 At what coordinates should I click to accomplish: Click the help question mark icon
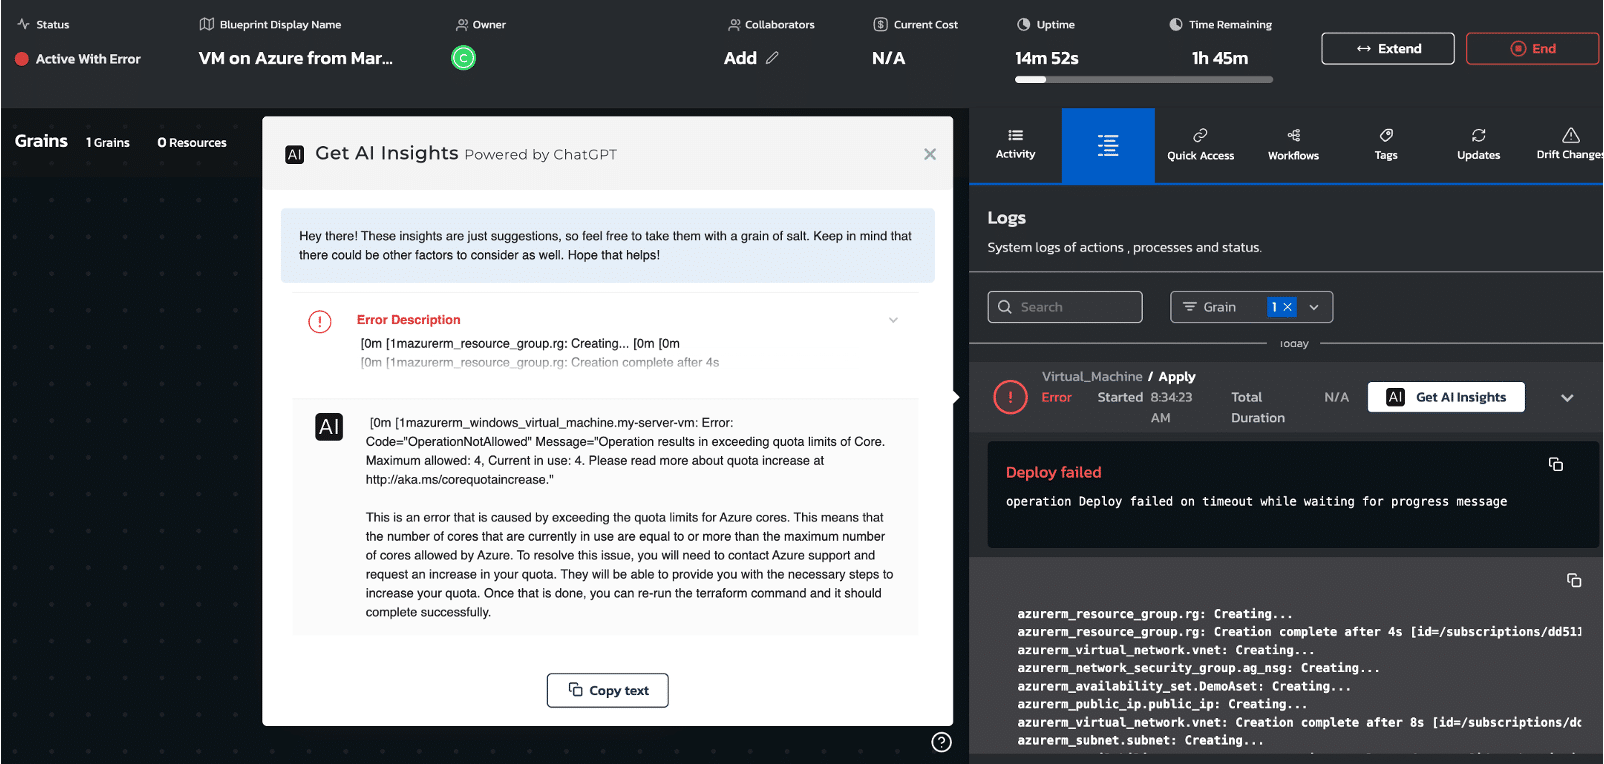point(941,742)
